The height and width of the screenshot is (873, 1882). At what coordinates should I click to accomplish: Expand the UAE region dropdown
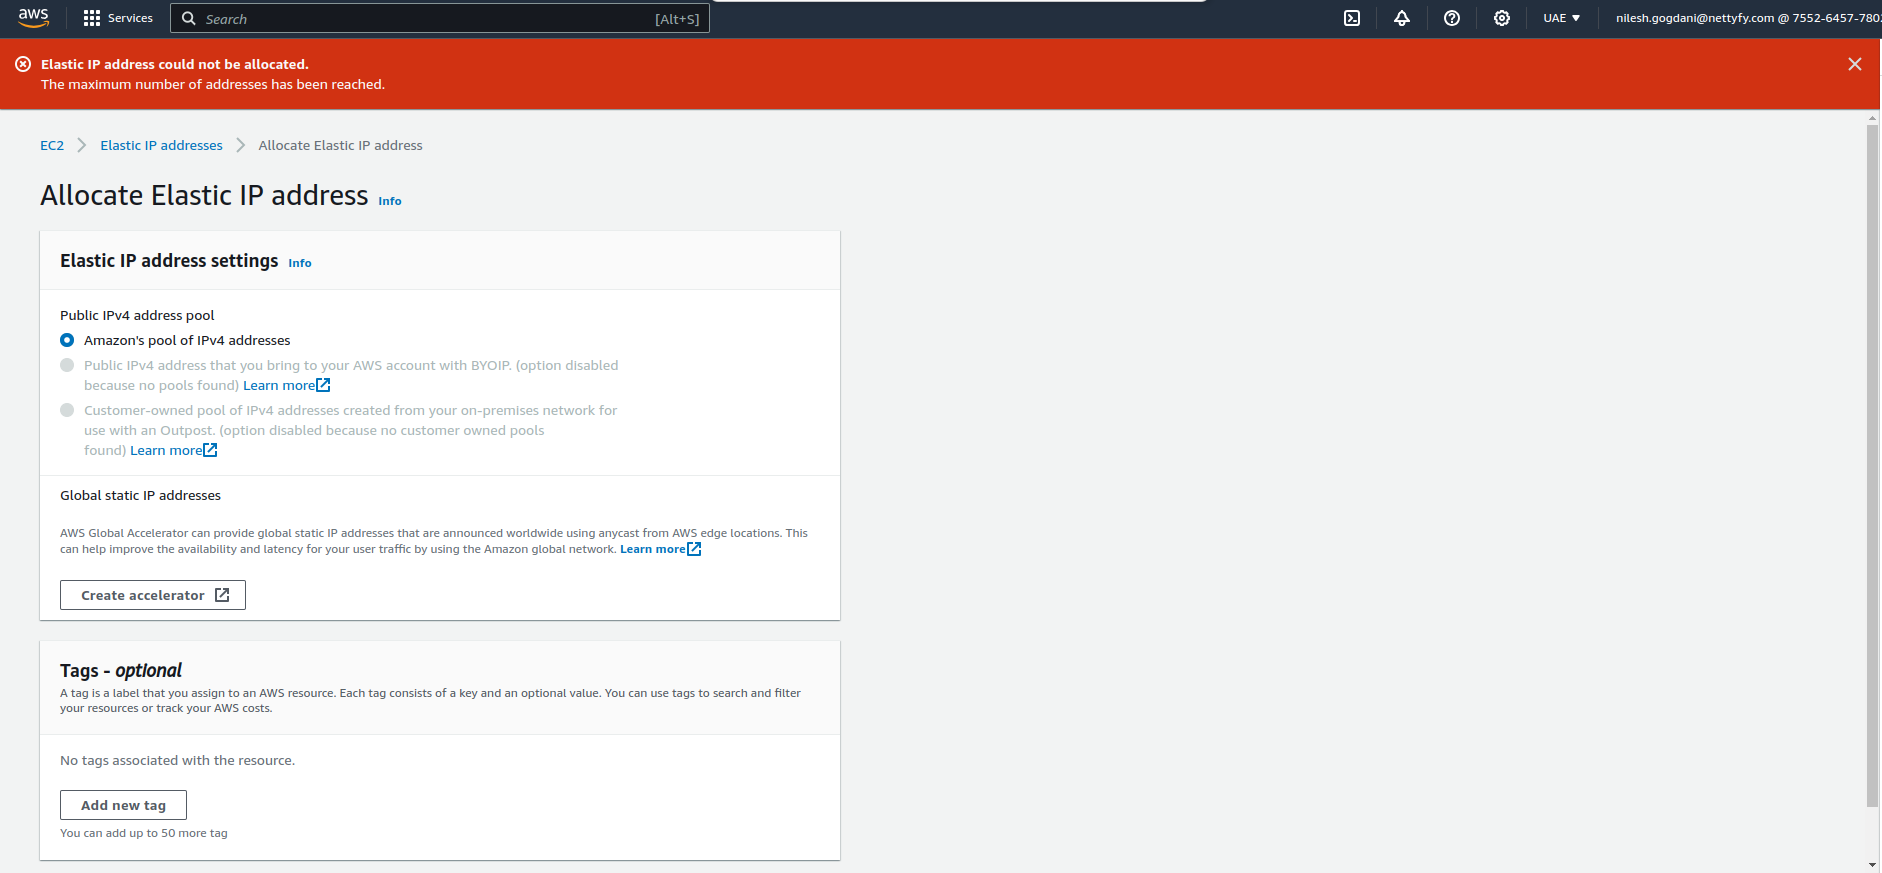point(1561,18)
